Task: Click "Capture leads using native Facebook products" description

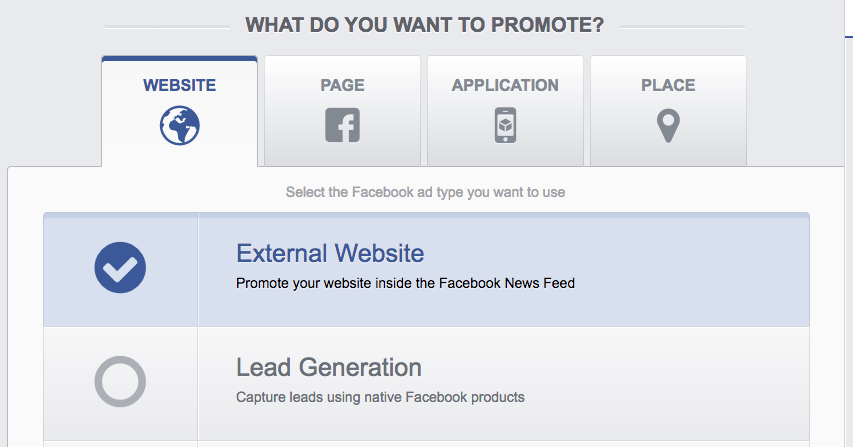Action: tap(380, 397)
